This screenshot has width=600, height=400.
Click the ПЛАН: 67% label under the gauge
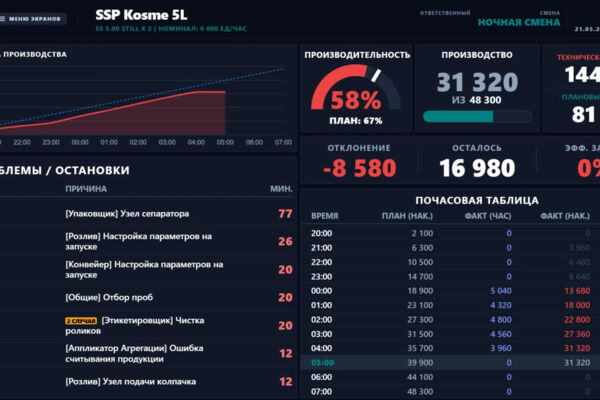(x=356, y=121)
